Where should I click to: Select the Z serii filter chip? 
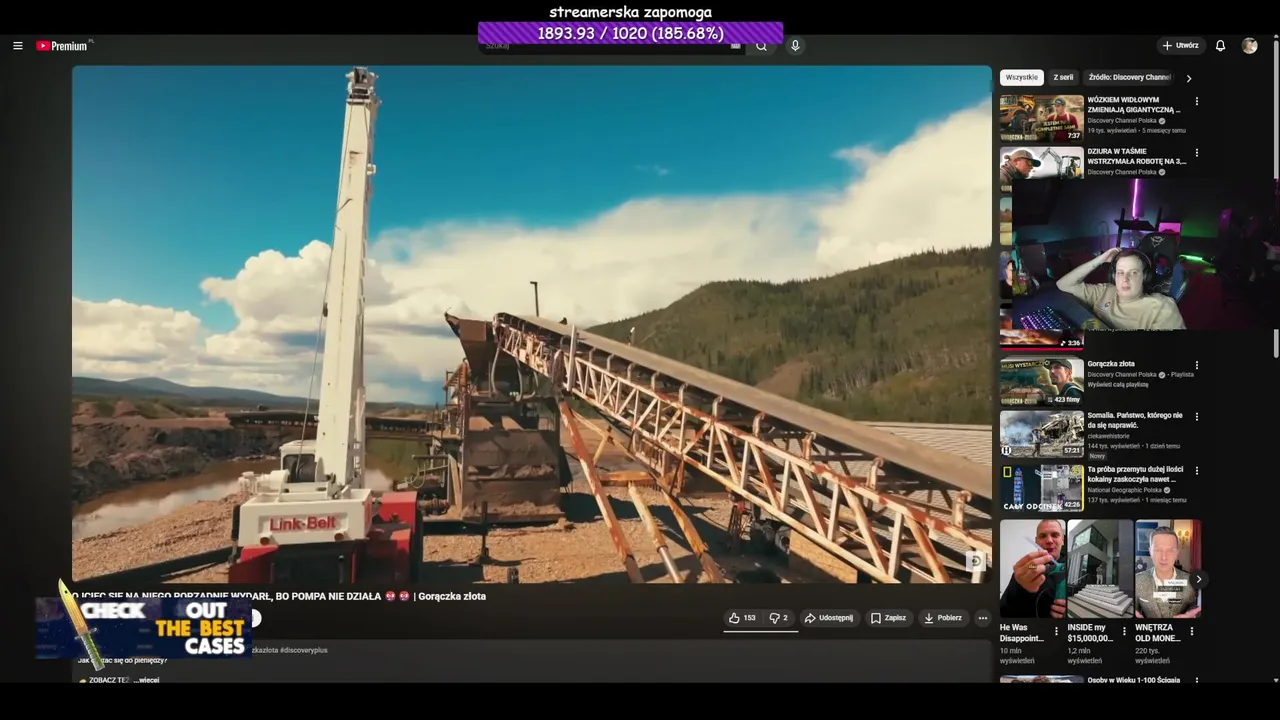(1063, 77)
